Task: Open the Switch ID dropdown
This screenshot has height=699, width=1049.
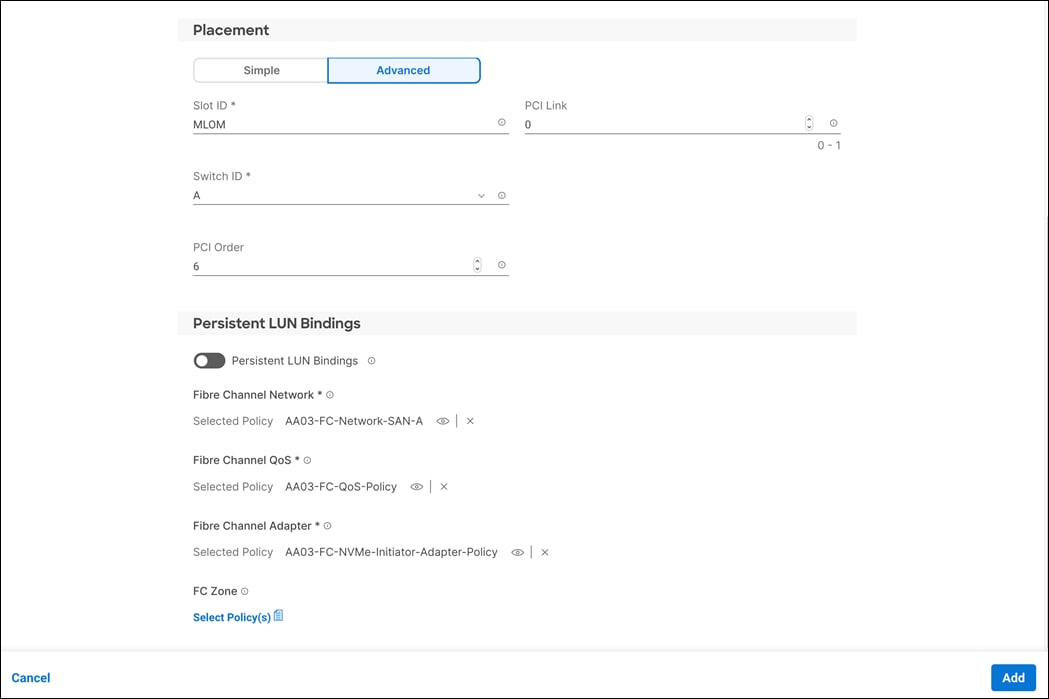Action: pyautogui.click(x=481, y=194)
